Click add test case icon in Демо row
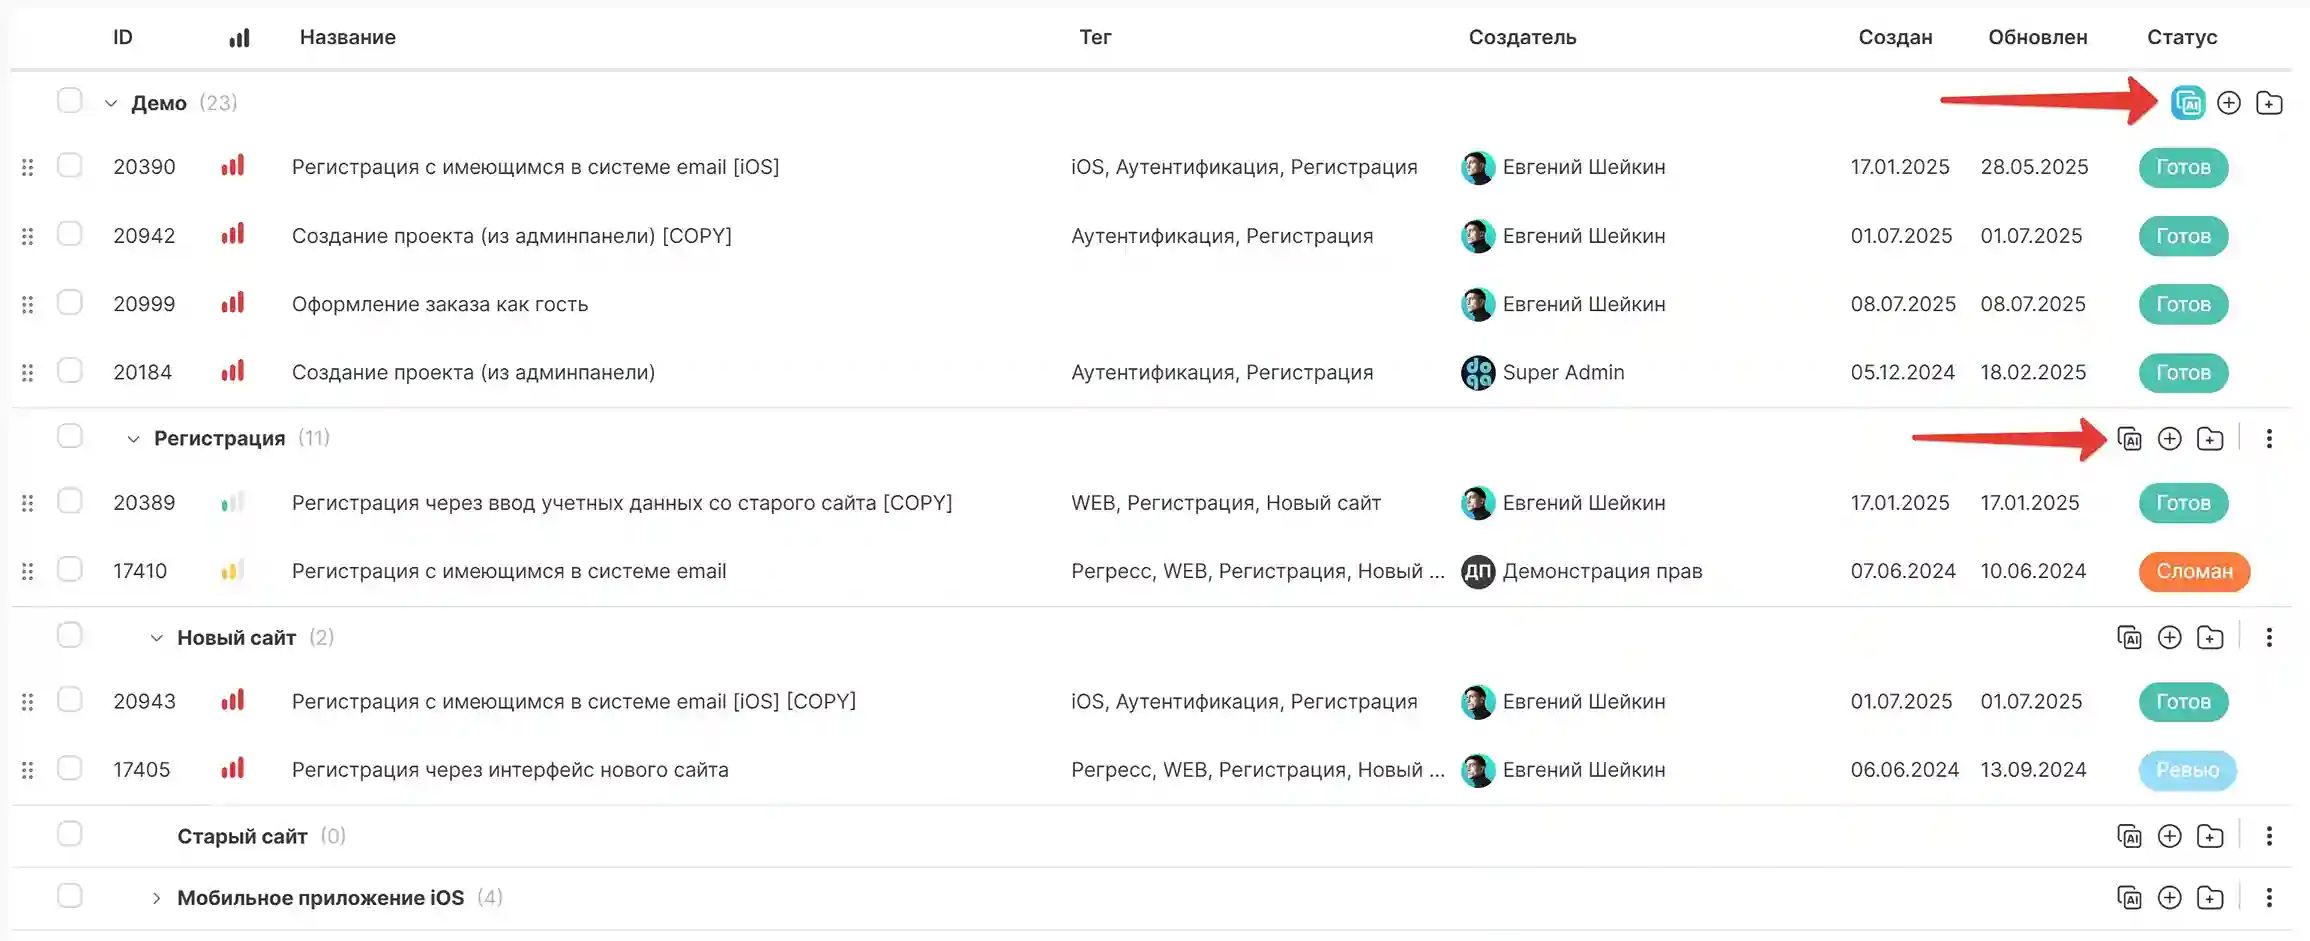The image size is (2310, 941). tap(2229, 103)
